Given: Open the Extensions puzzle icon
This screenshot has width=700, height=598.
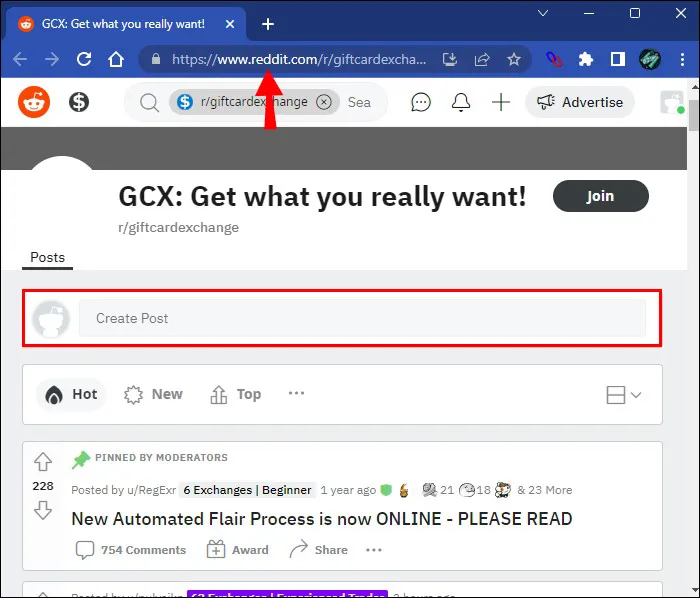Looking at the screenshot, I should click(586, 59).
